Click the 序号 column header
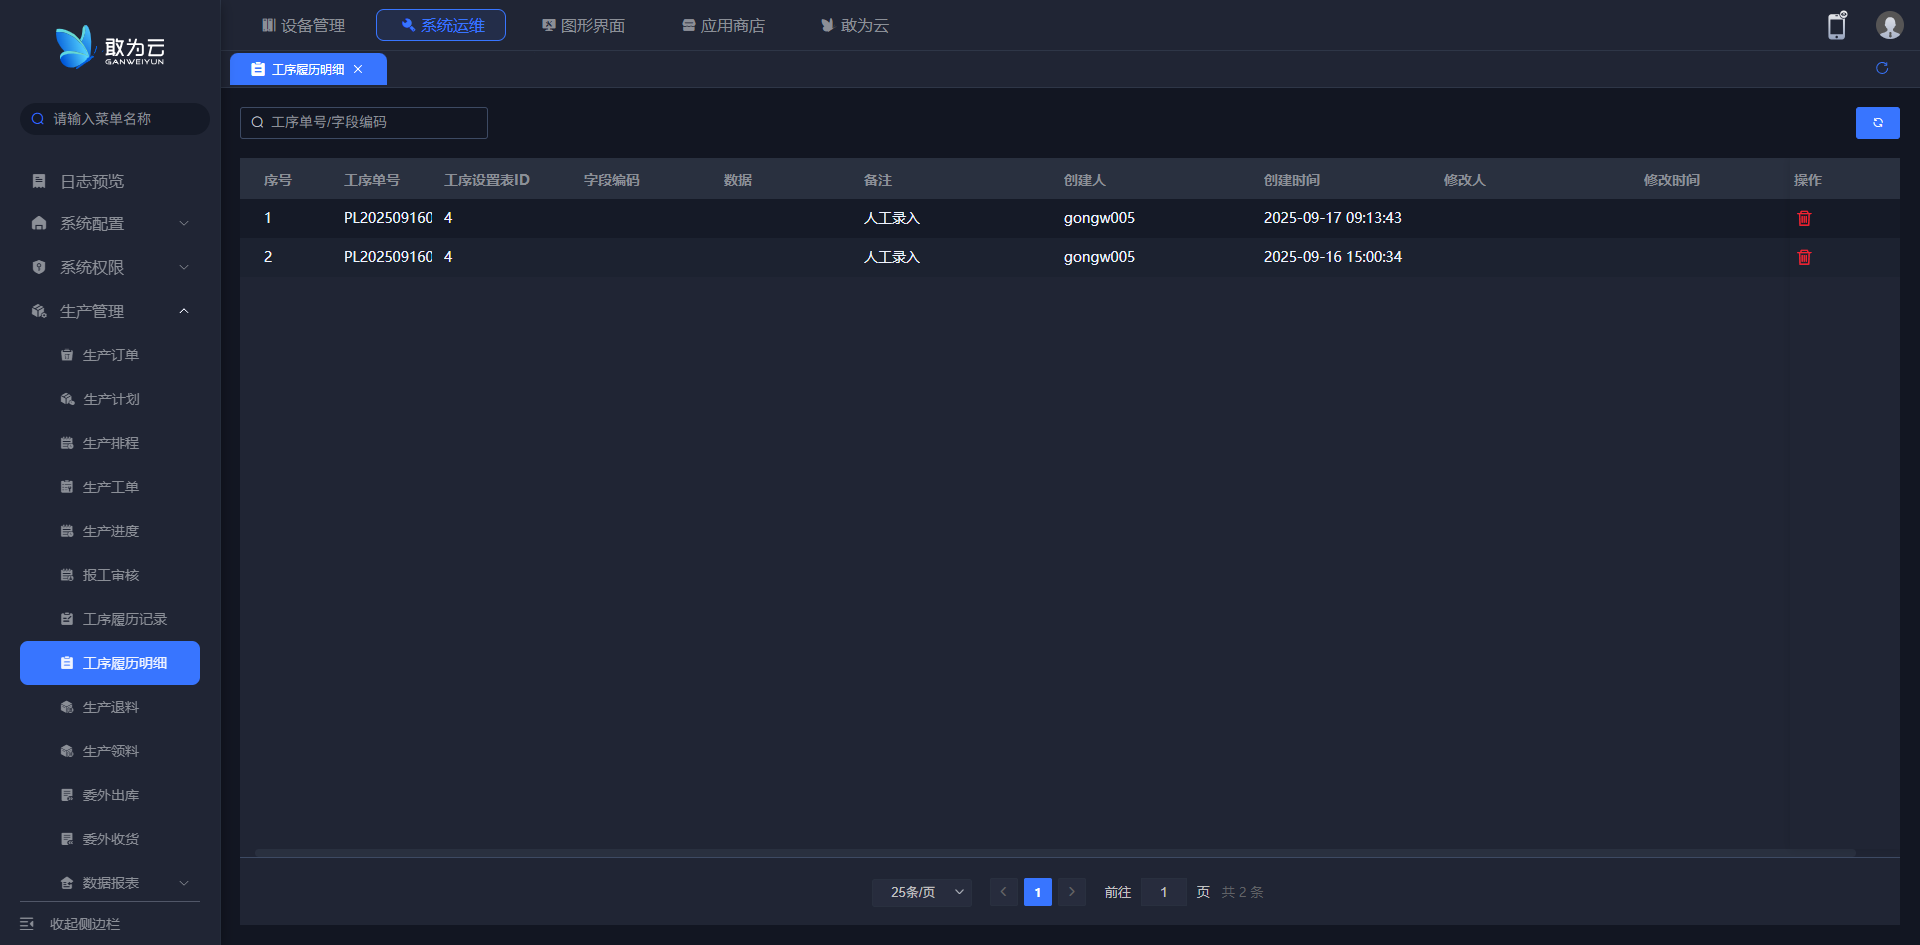1920x945 pixels. (x=278, y=180)
